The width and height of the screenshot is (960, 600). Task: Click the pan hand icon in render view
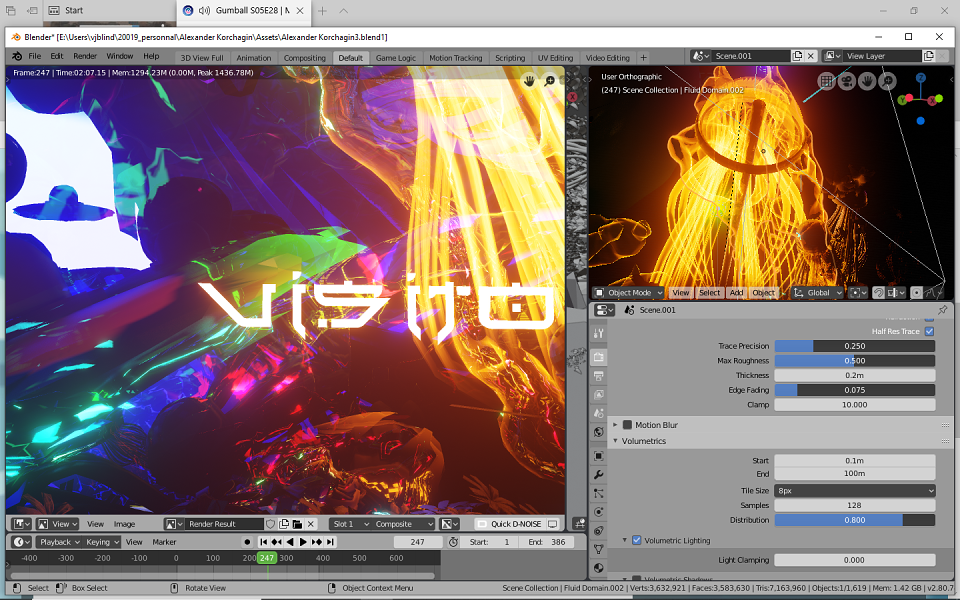[530, 81]
